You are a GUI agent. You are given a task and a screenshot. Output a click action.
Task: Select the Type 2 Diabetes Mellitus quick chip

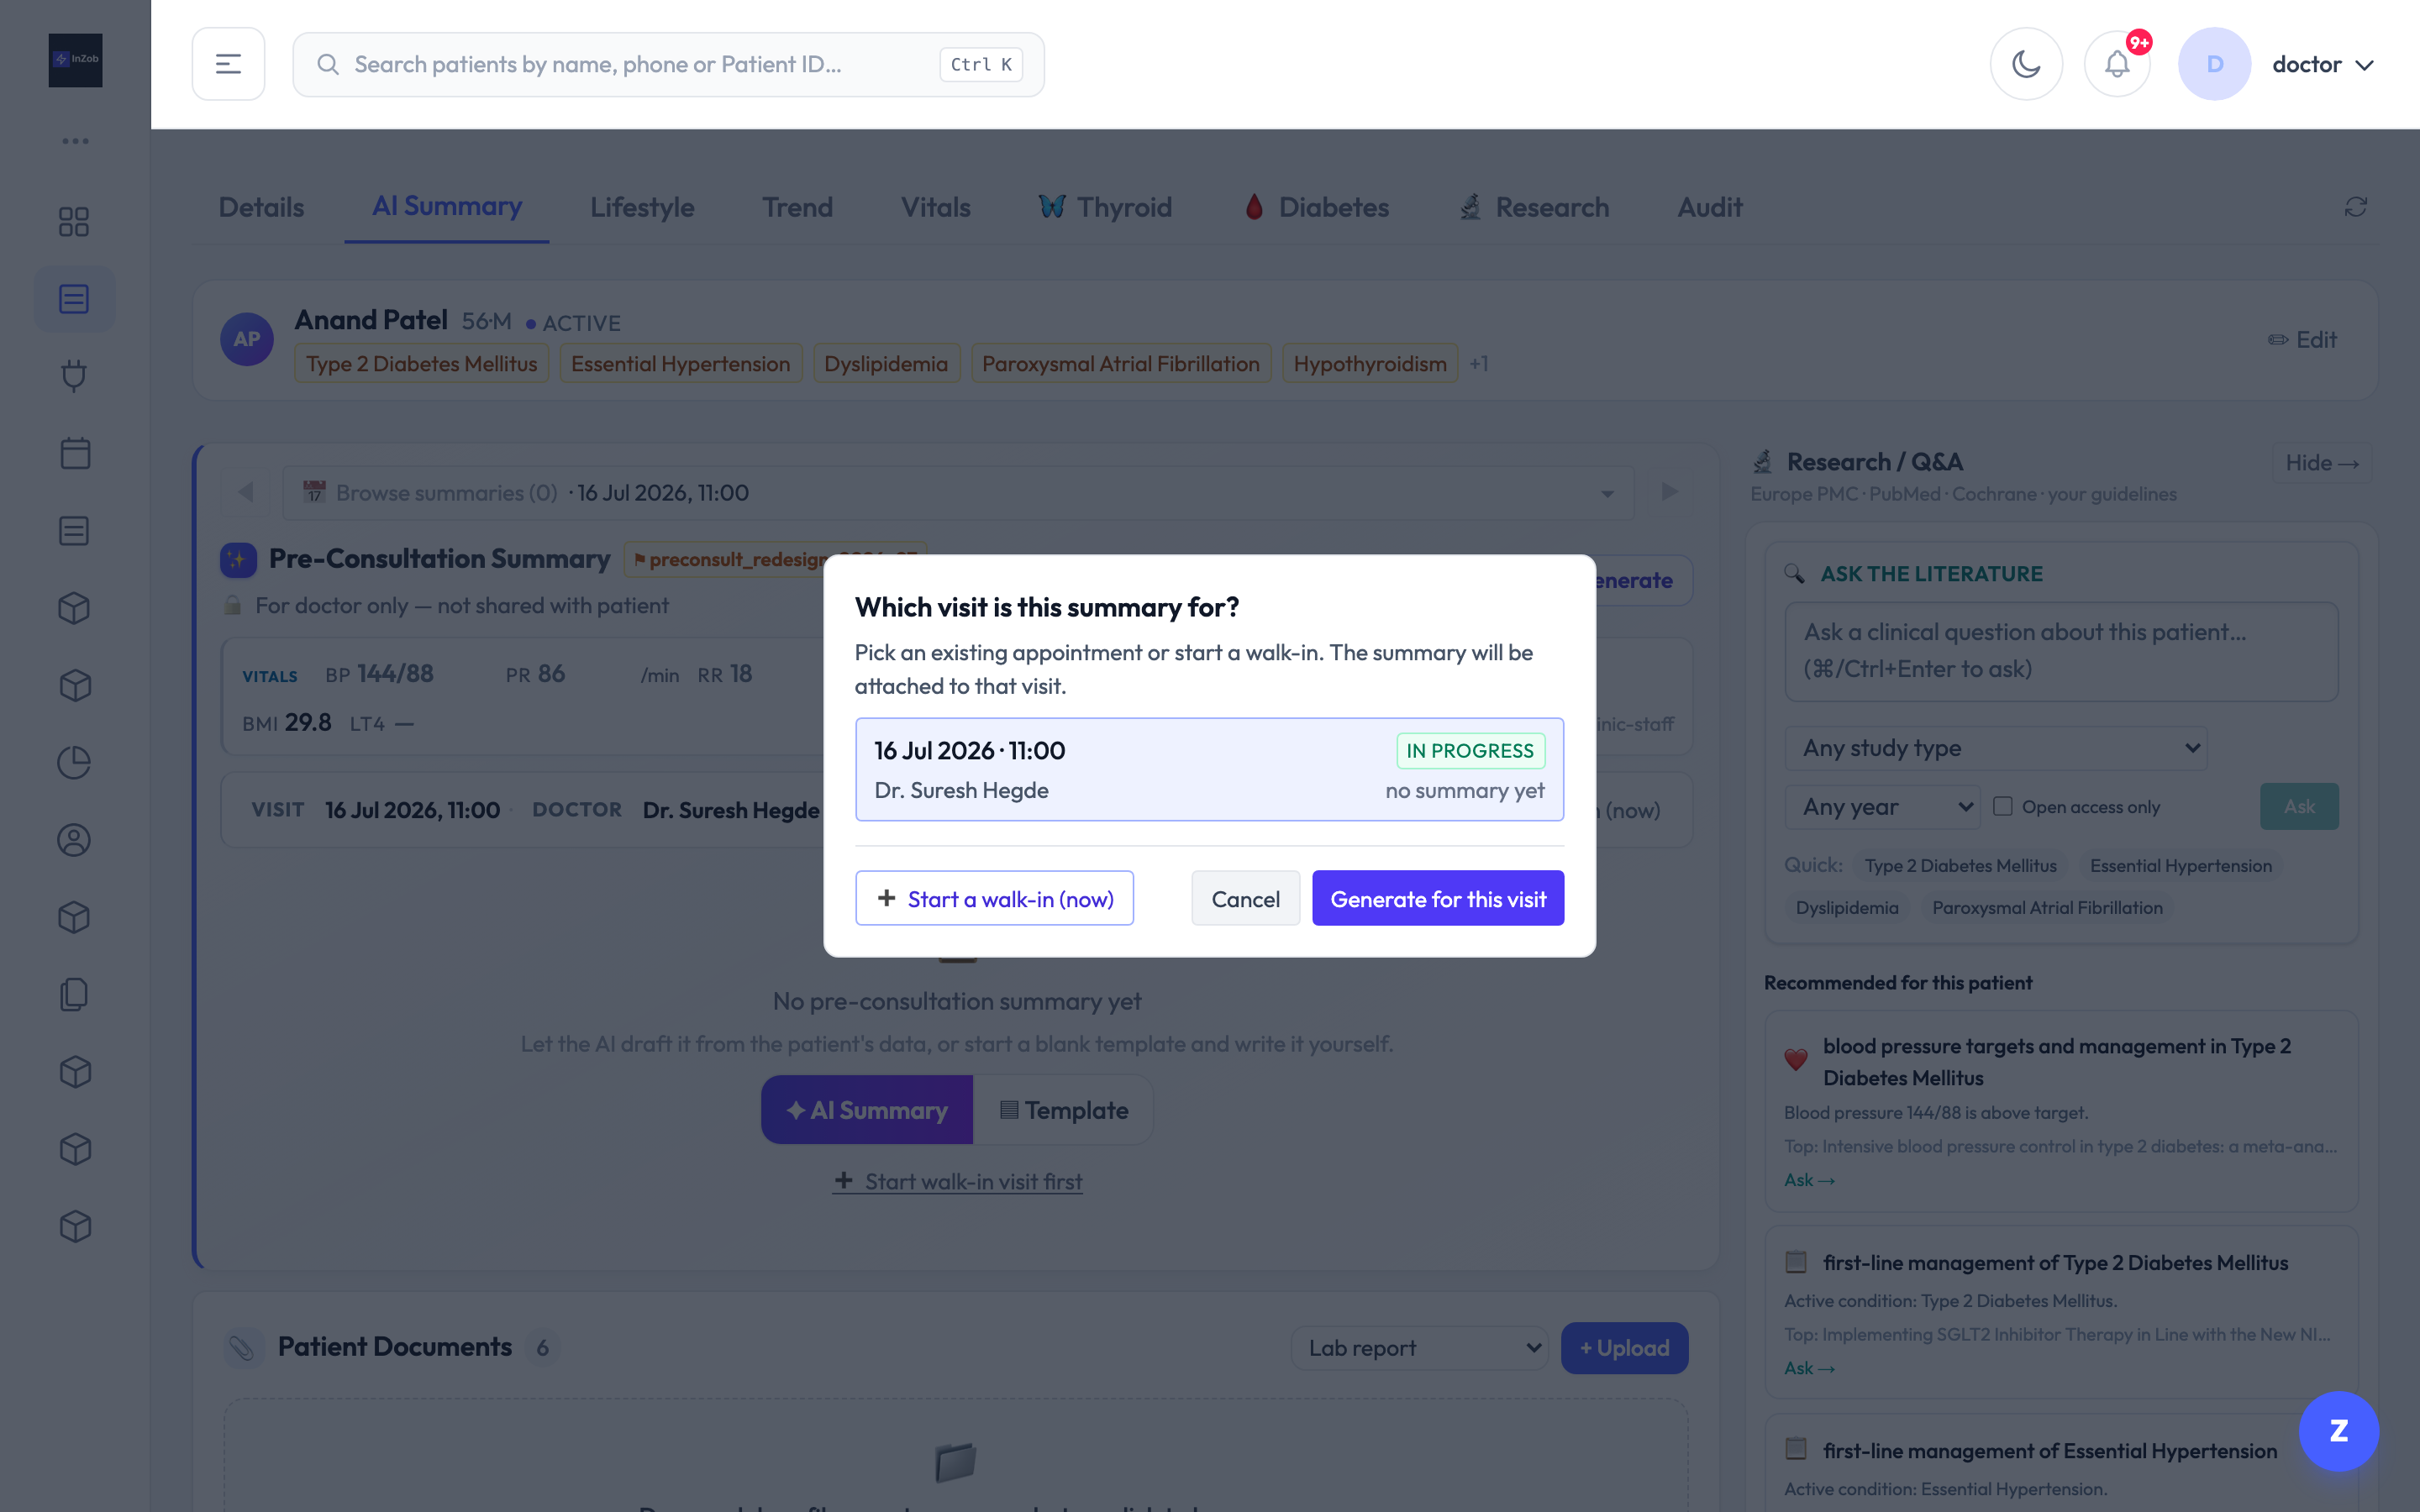point(1960,865)
